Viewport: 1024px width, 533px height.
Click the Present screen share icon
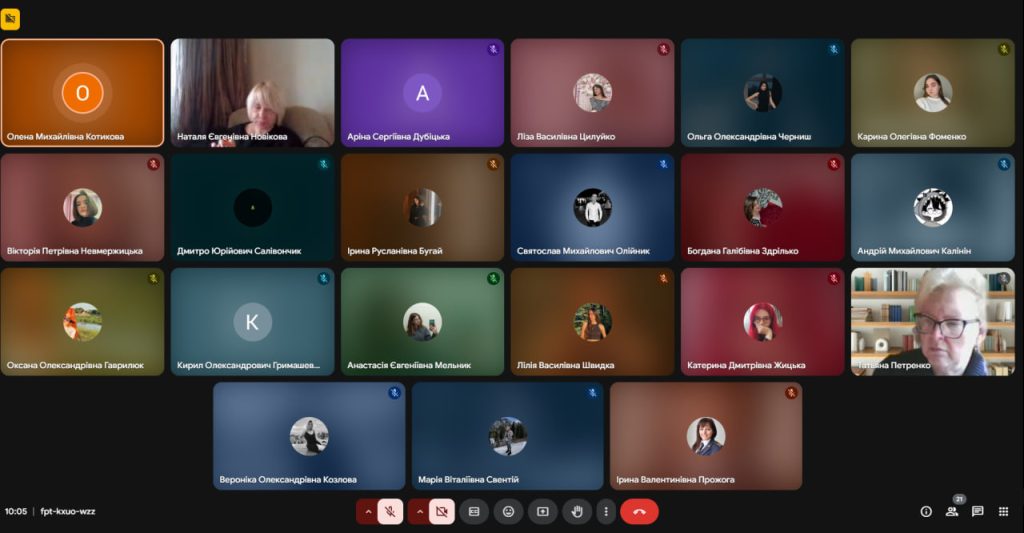point(543,511)
